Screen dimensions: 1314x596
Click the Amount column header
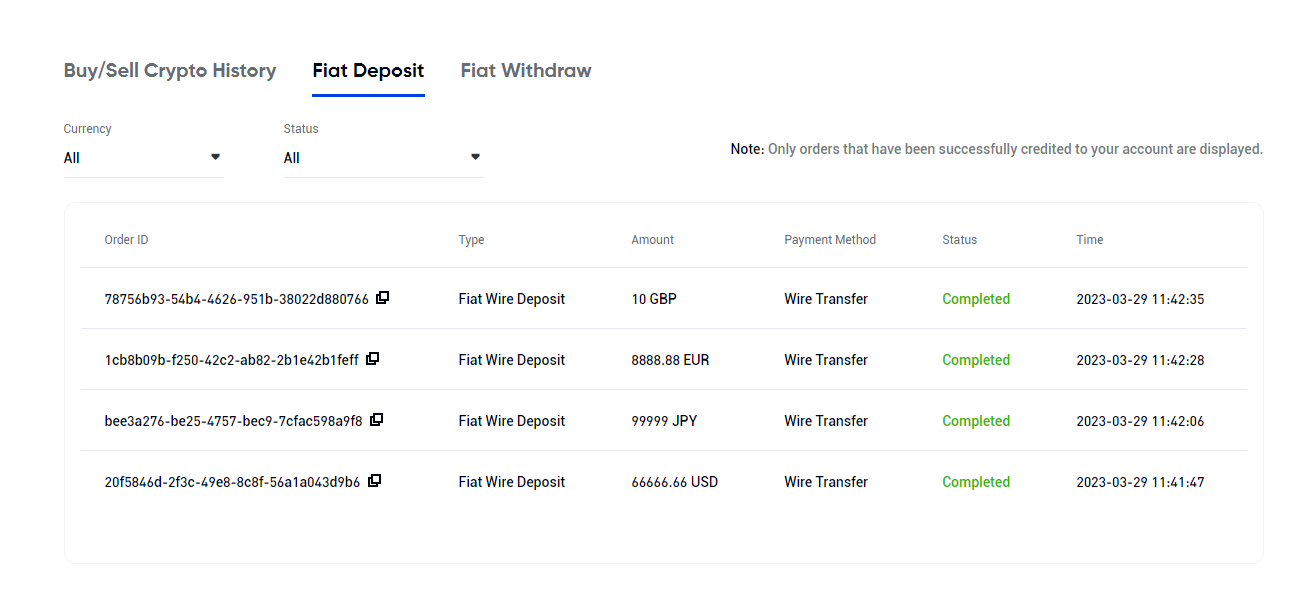(x=652, y=240)
